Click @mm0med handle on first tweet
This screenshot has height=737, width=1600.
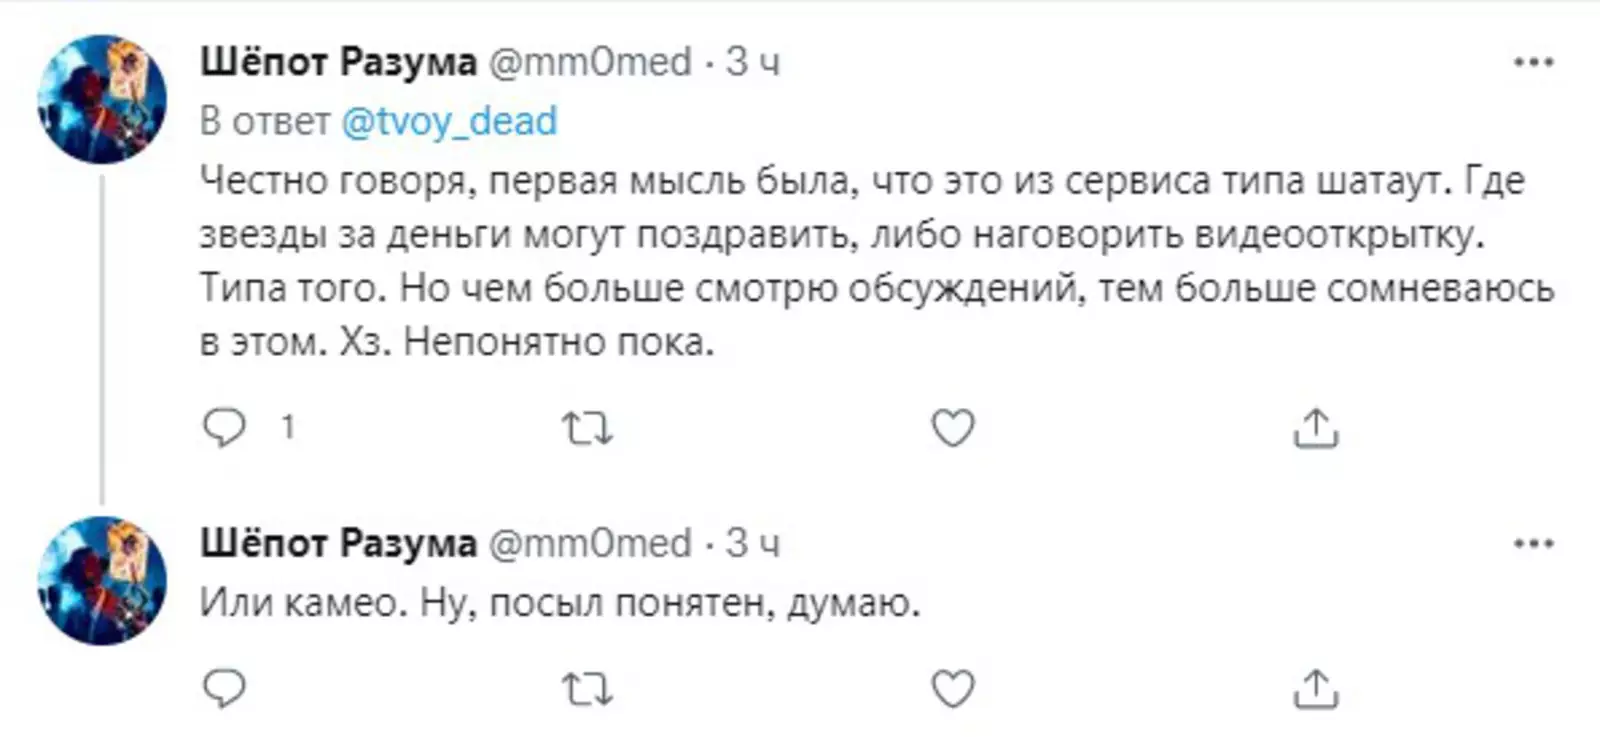tap(590, 62)
